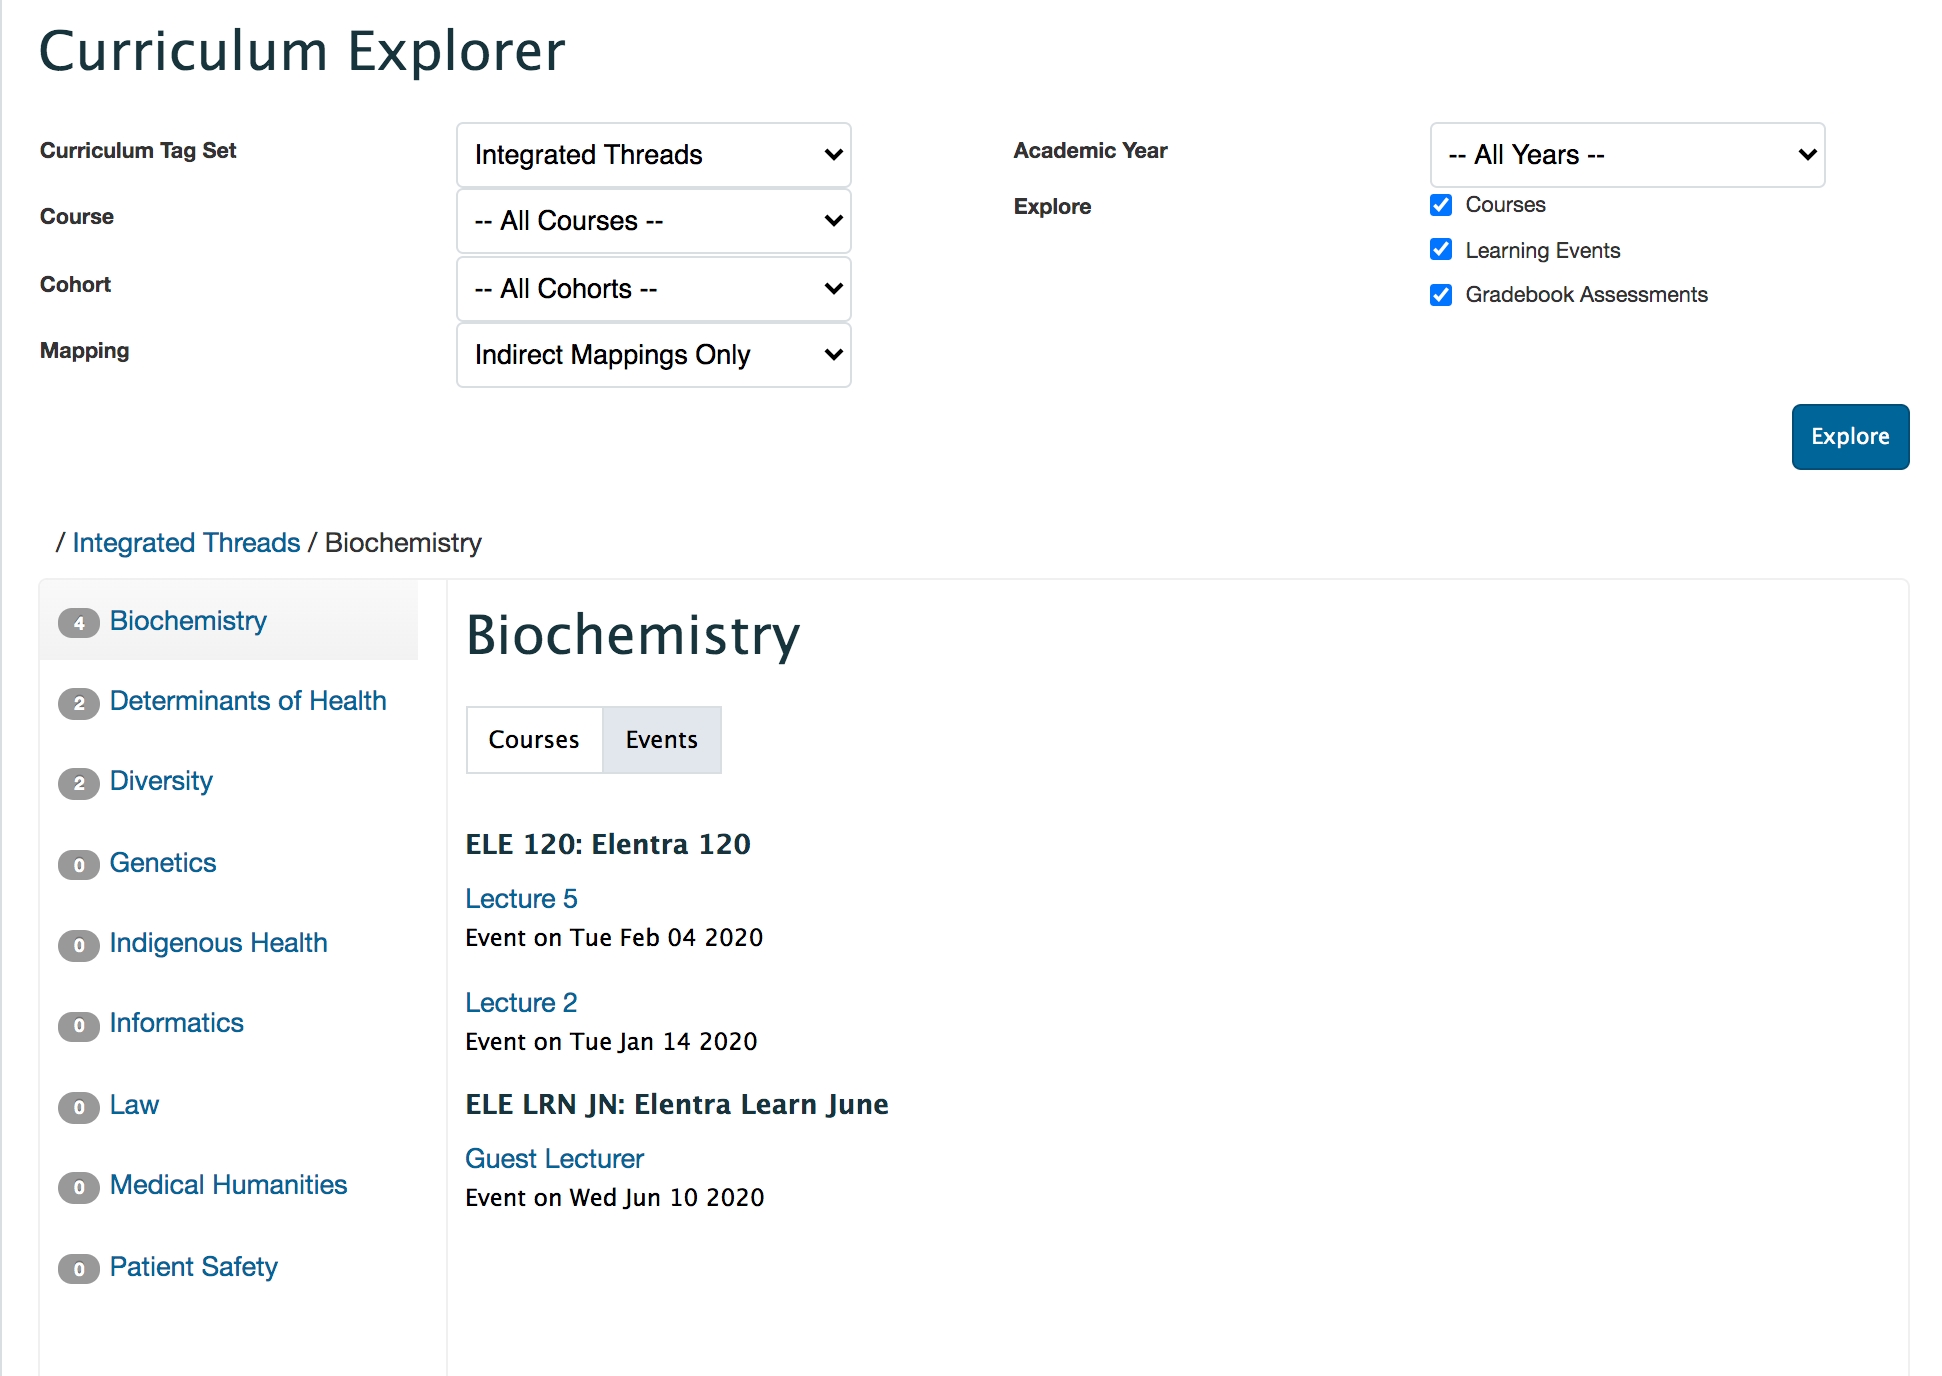Click the Genetics count badge
Viewport: 1942px width, 1376px height.
tap(78, 865)
